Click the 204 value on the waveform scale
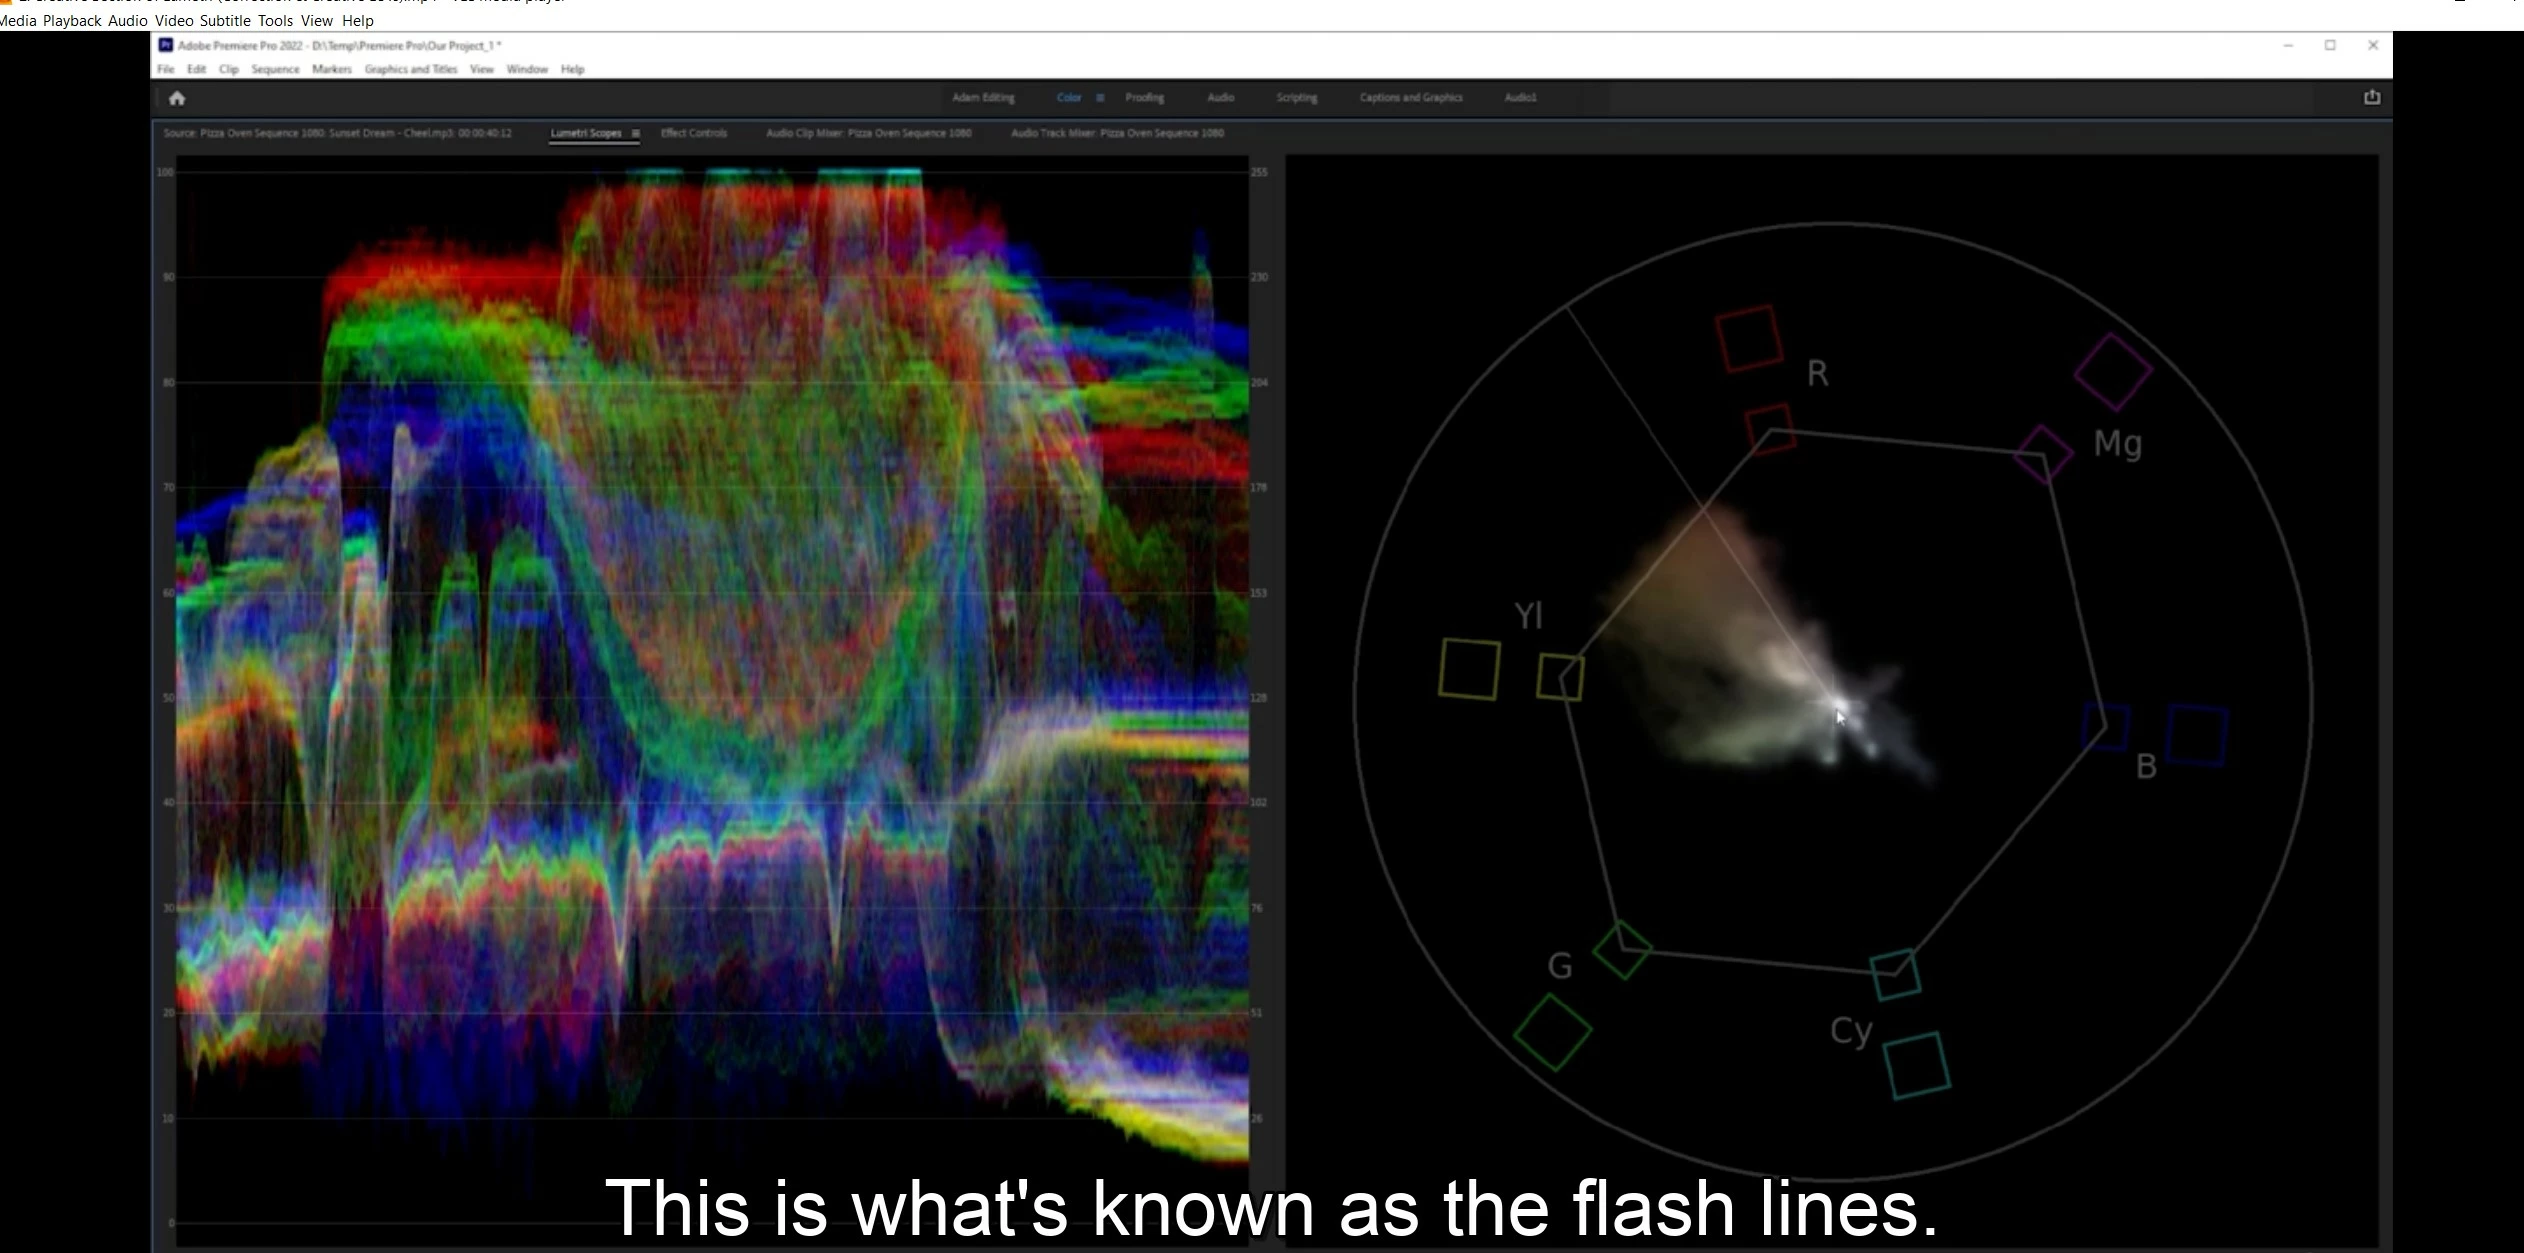2524x1253 pixels. pyautogui.click(x=1259, y=382)
